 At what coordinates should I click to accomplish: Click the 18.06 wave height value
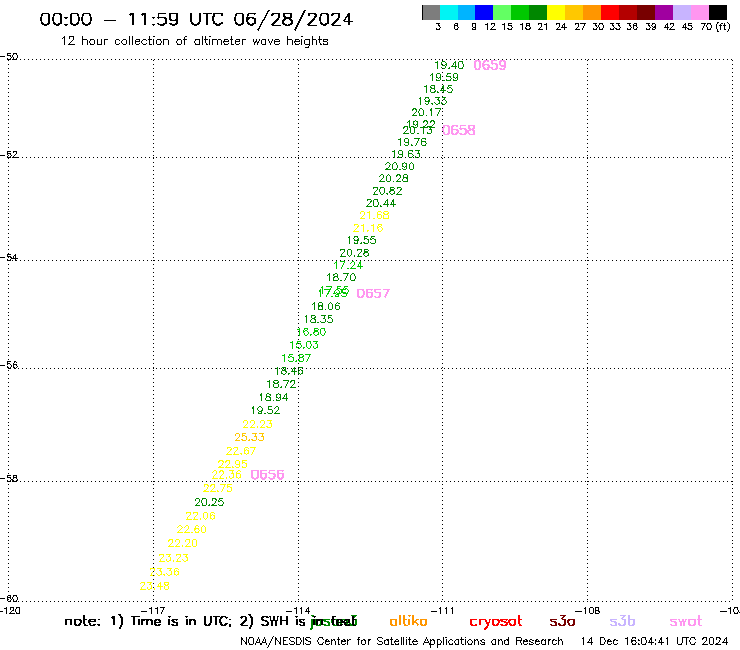pos(326,306)
